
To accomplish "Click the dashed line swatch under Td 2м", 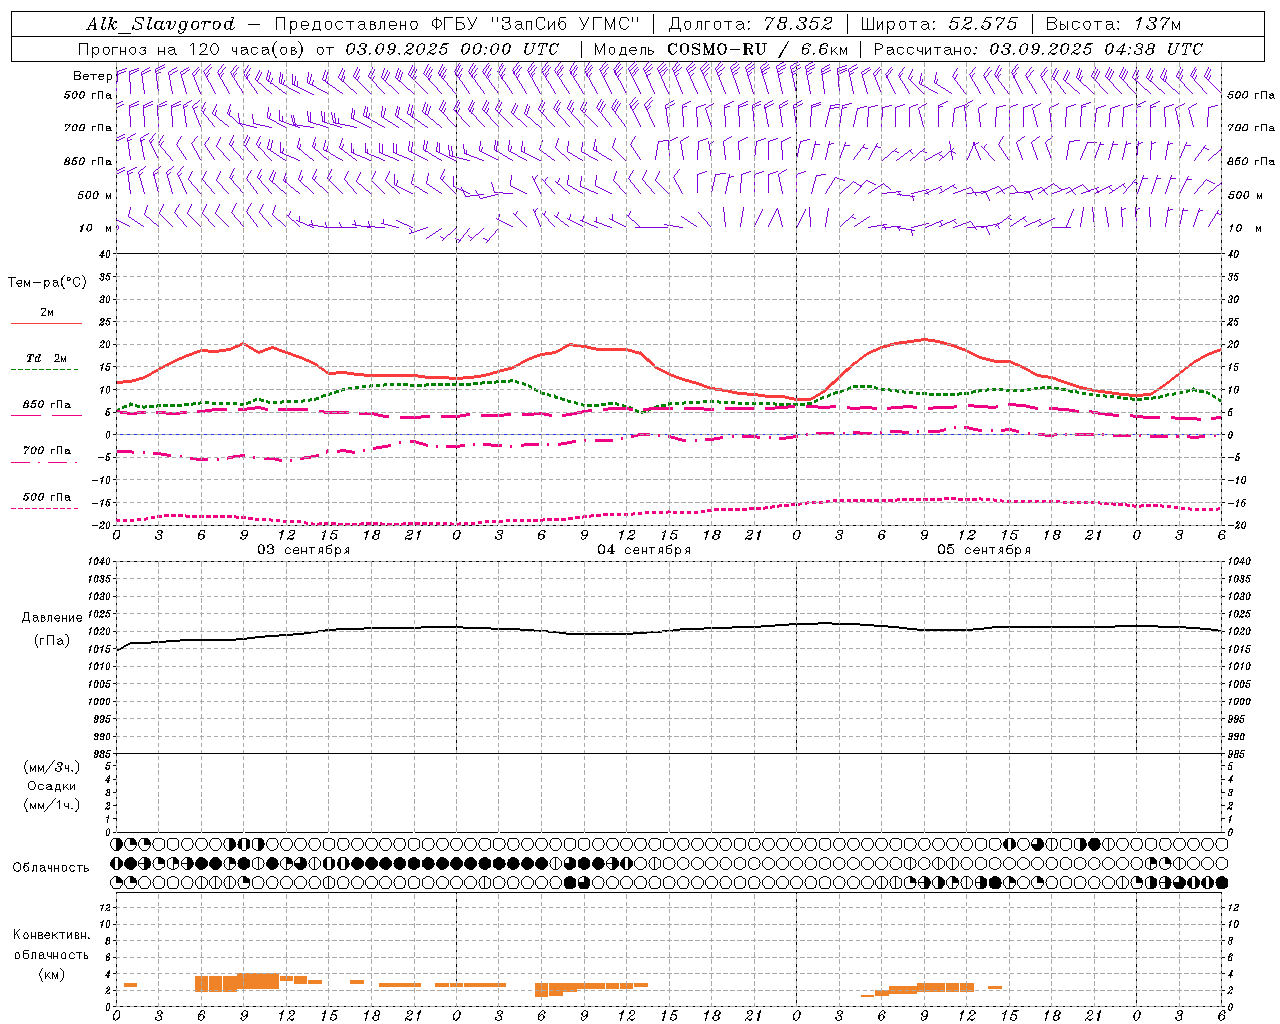I will click(45, 370).
